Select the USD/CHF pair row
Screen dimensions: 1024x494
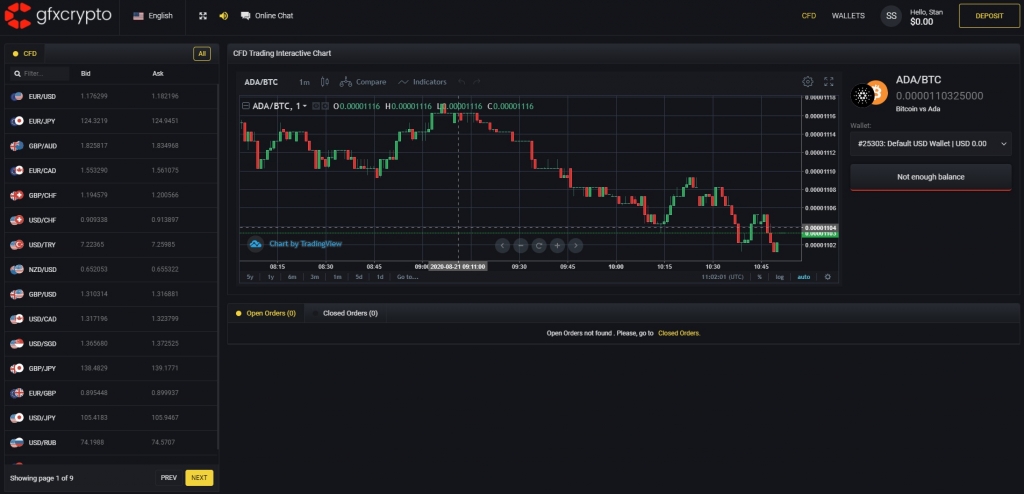[x=111, y=220]
